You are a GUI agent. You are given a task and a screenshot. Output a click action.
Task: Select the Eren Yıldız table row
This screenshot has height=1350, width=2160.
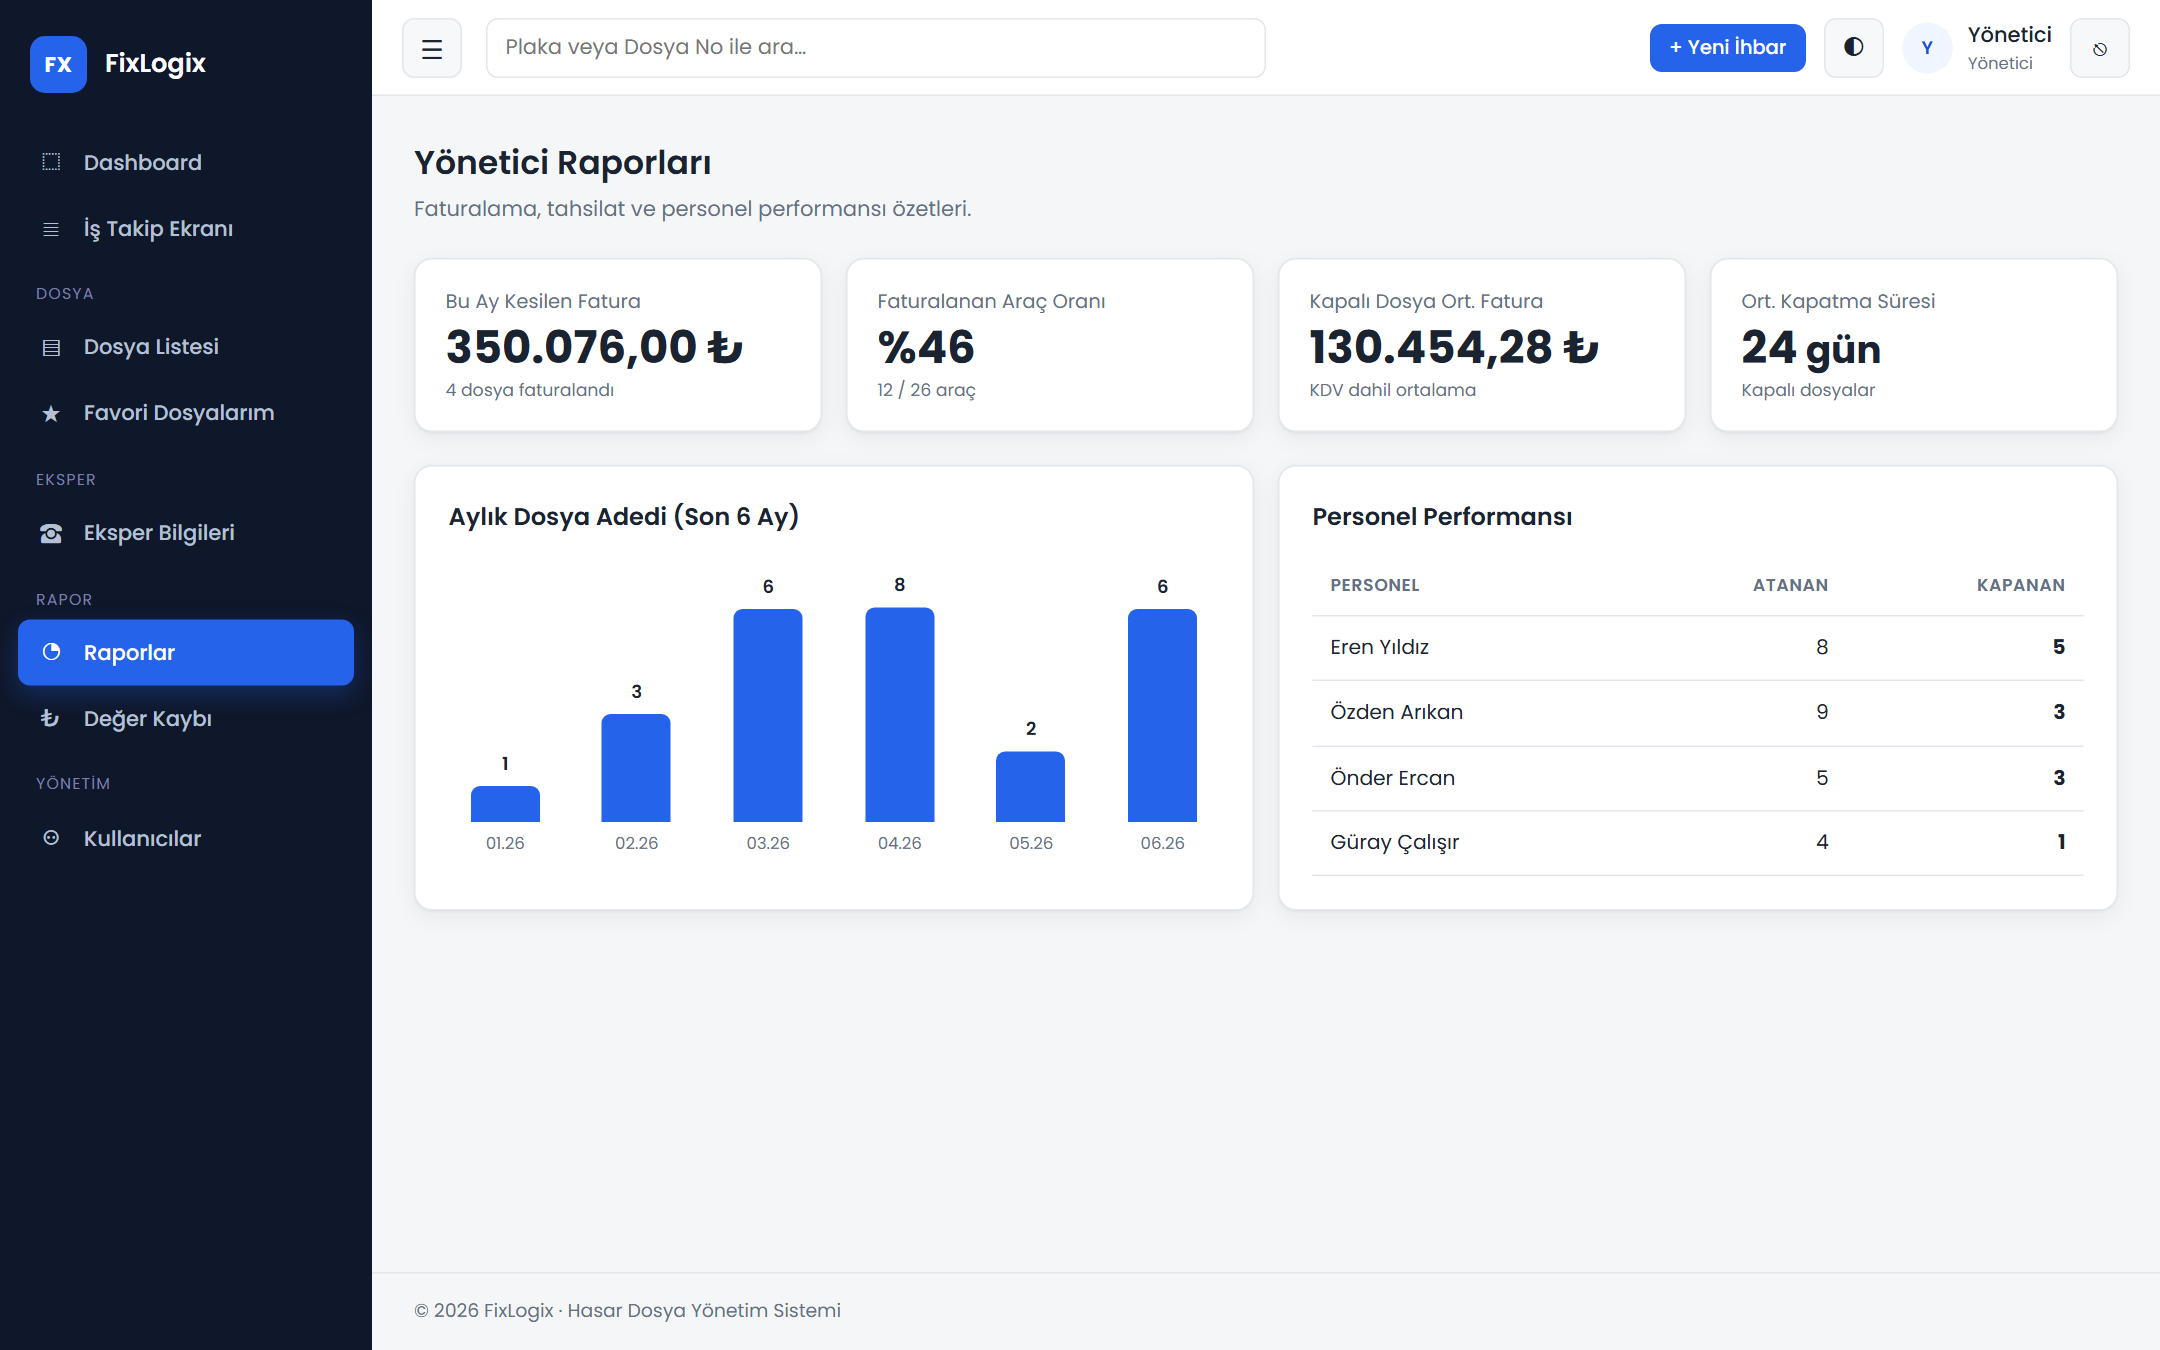pos(1697,647)
